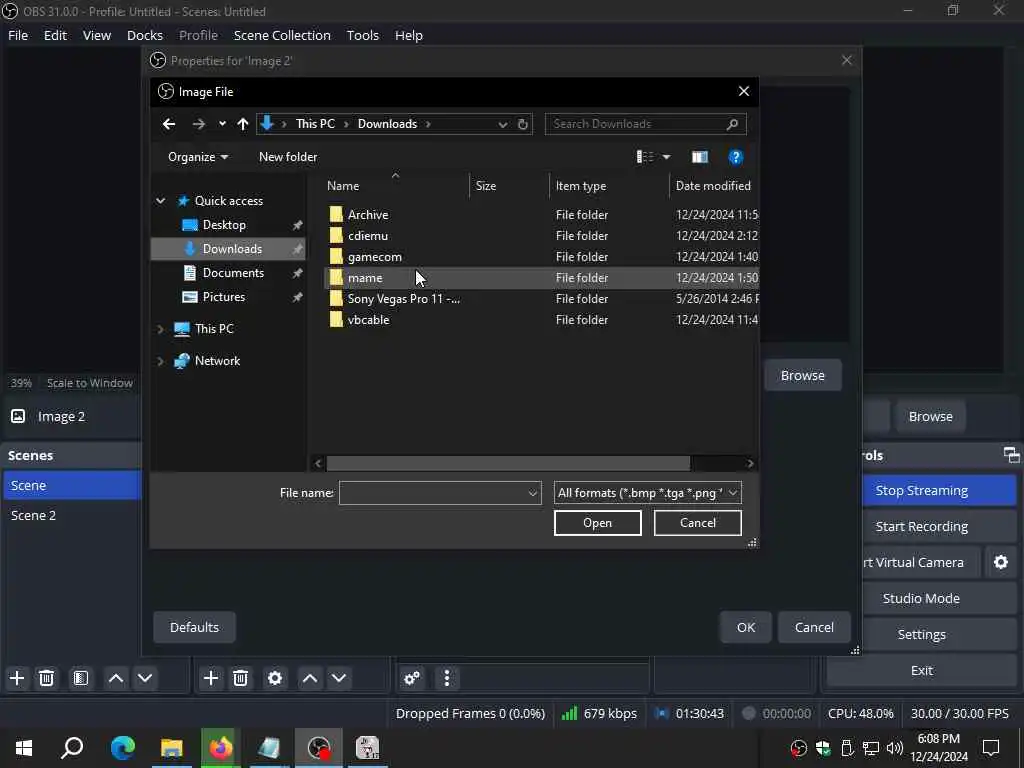
Task: Open the File menu in OBS
Action: coord(18,35)
